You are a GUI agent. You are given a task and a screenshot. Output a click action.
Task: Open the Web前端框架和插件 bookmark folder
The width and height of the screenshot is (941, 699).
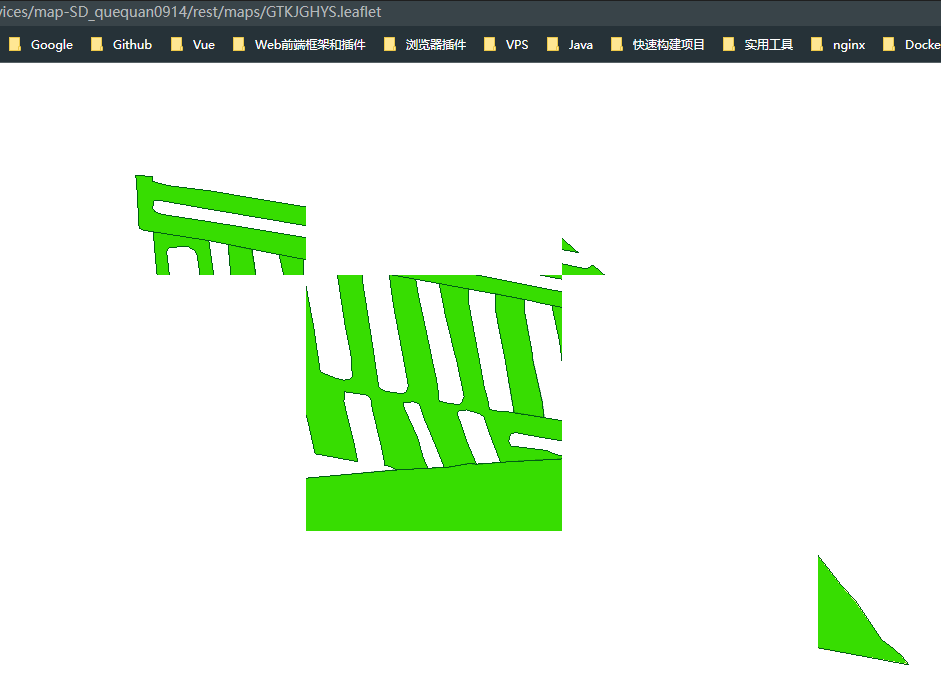pyautogui.click(x=299, y=44)
